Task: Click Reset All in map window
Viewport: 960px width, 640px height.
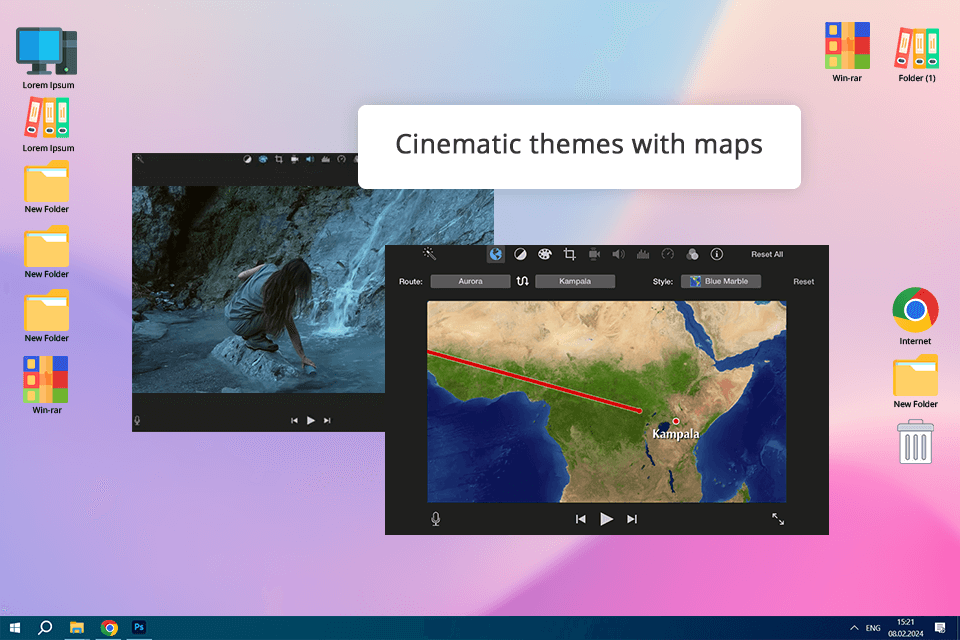Action: [x=767, y=254]
